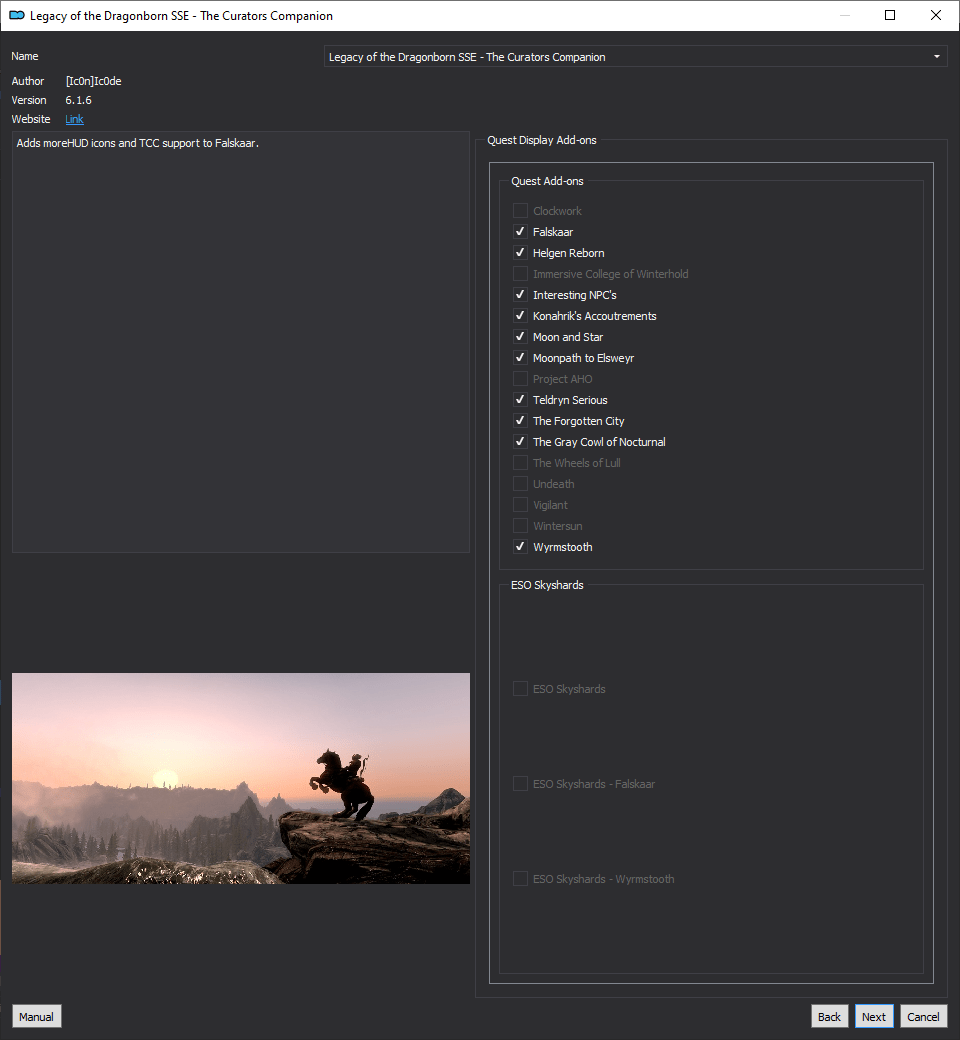Click the Wintersun checkbox
The width and height of the screenshot is (960, 1040).
520,526
